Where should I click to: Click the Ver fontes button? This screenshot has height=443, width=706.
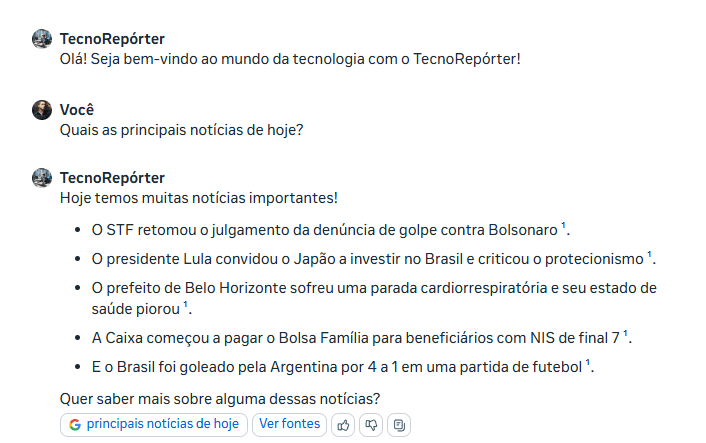pyautogui.click(x=289, y=425)
